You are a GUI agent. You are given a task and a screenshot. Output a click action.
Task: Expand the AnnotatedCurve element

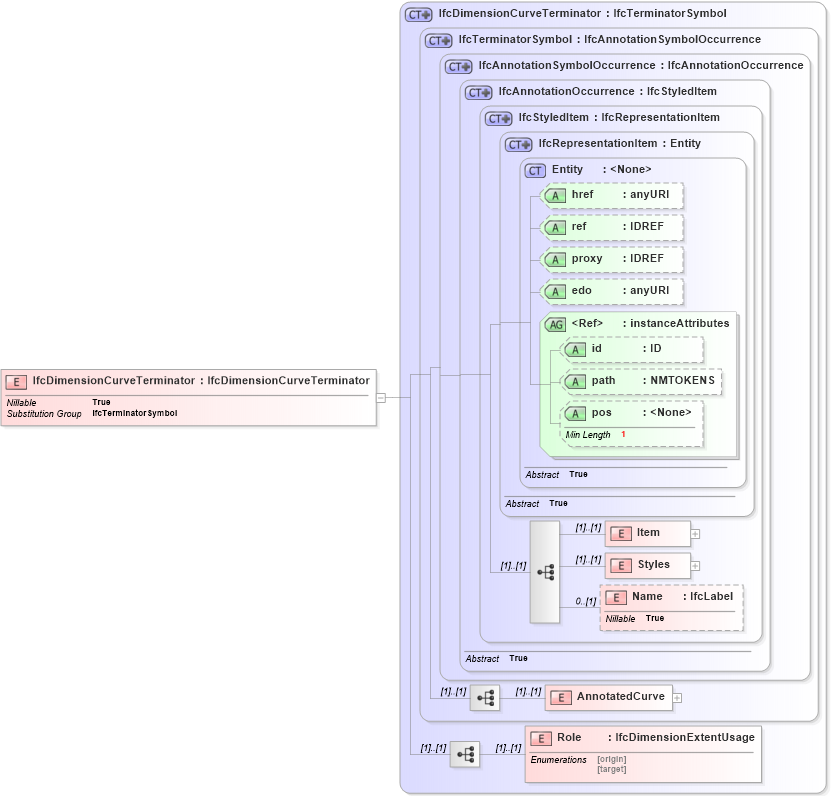pos(677,697)
